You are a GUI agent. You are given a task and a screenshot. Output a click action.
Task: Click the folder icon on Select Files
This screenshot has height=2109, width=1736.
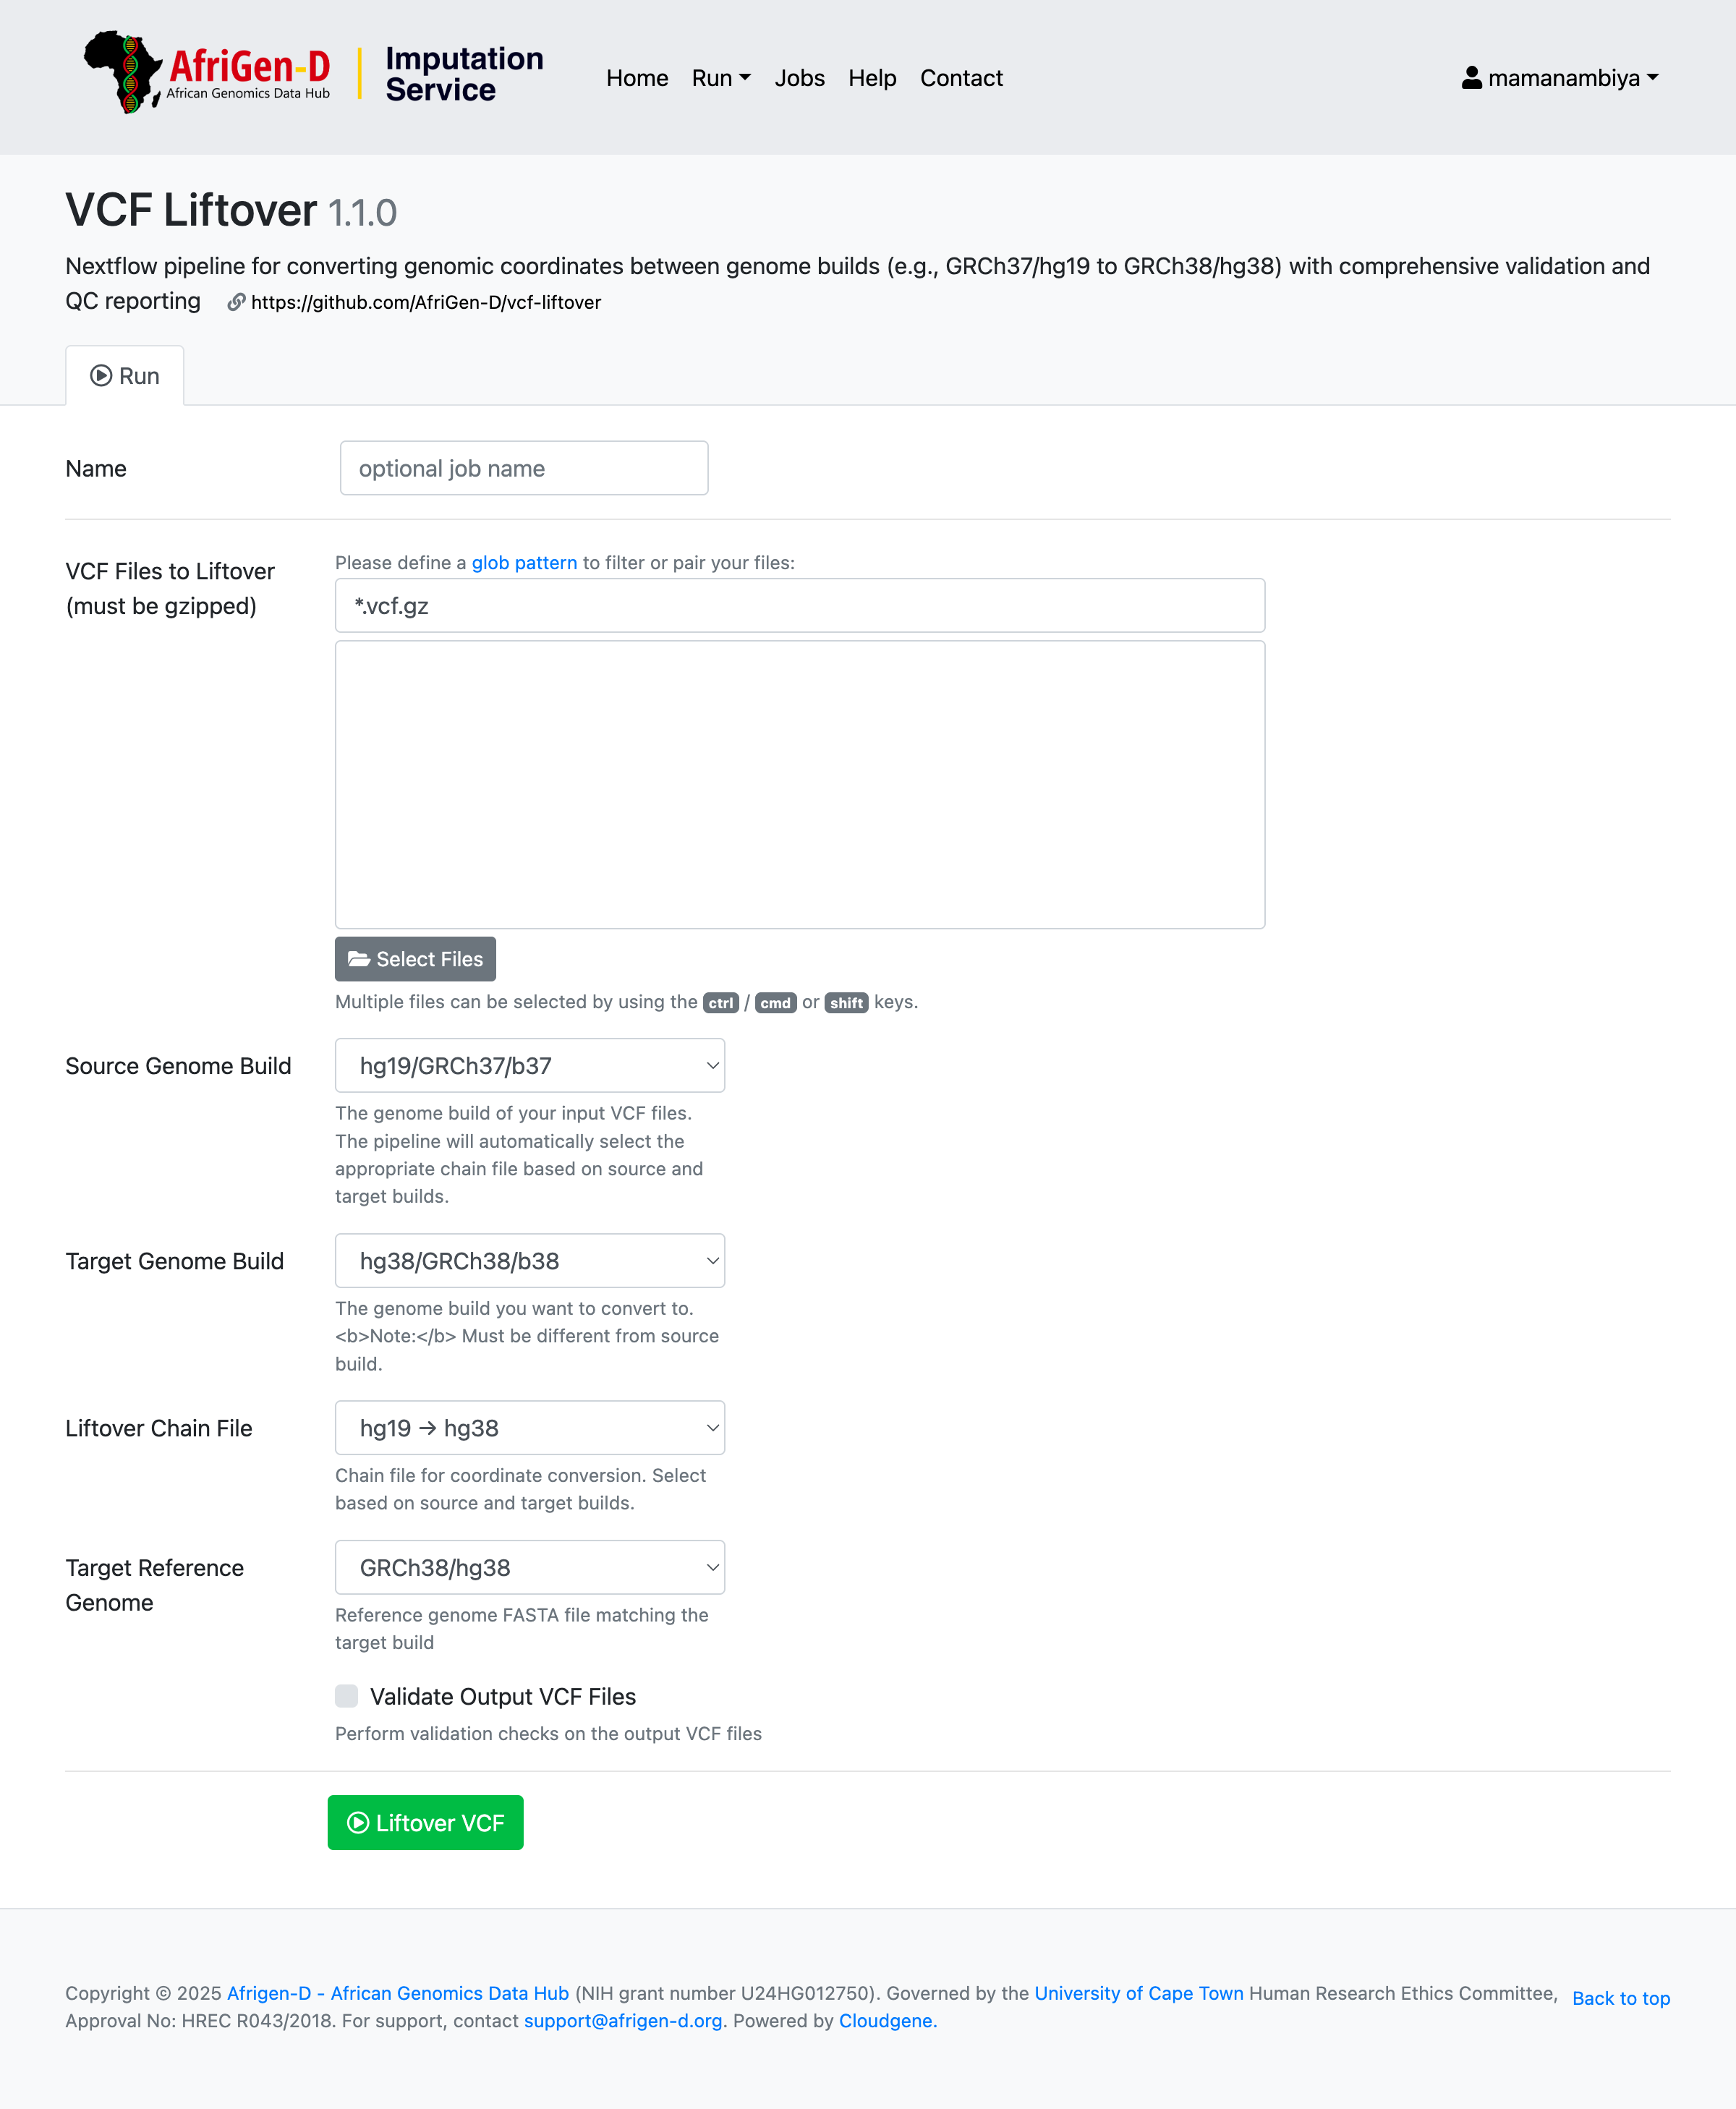coord(358,959)
